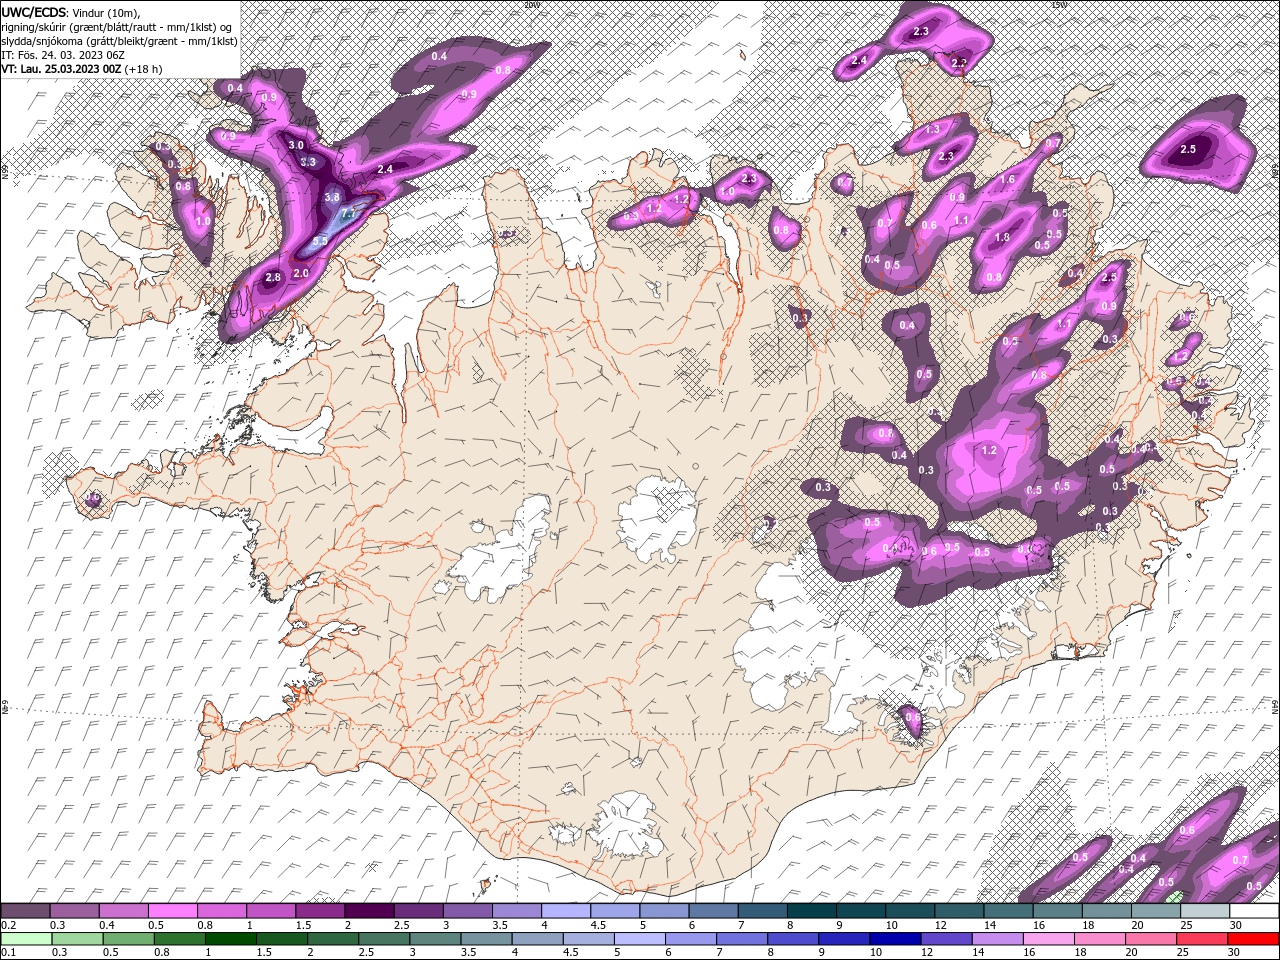Click the 20W longitude label
Screen dimensions: 1280x960
pos(531,5)
